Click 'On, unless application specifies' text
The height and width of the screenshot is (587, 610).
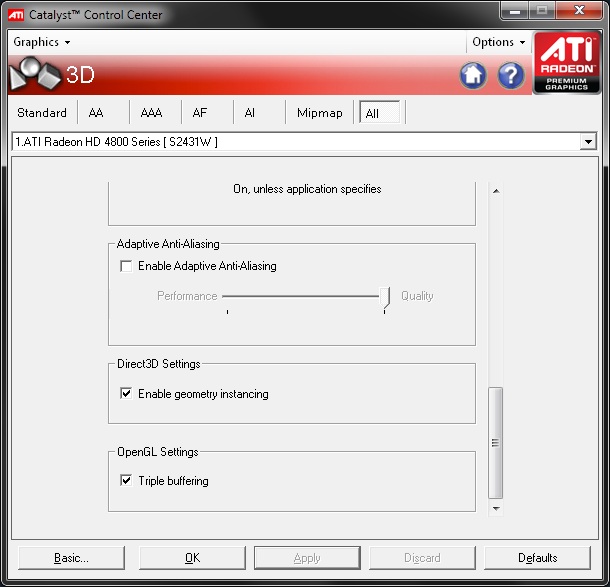tap(307, 189)
